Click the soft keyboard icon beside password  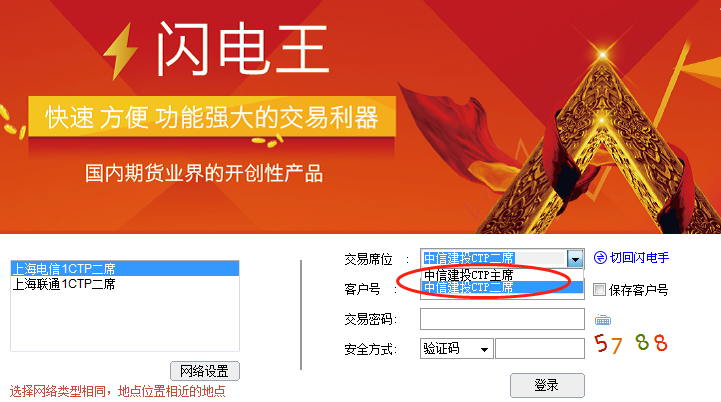click(x=603, y=320)
